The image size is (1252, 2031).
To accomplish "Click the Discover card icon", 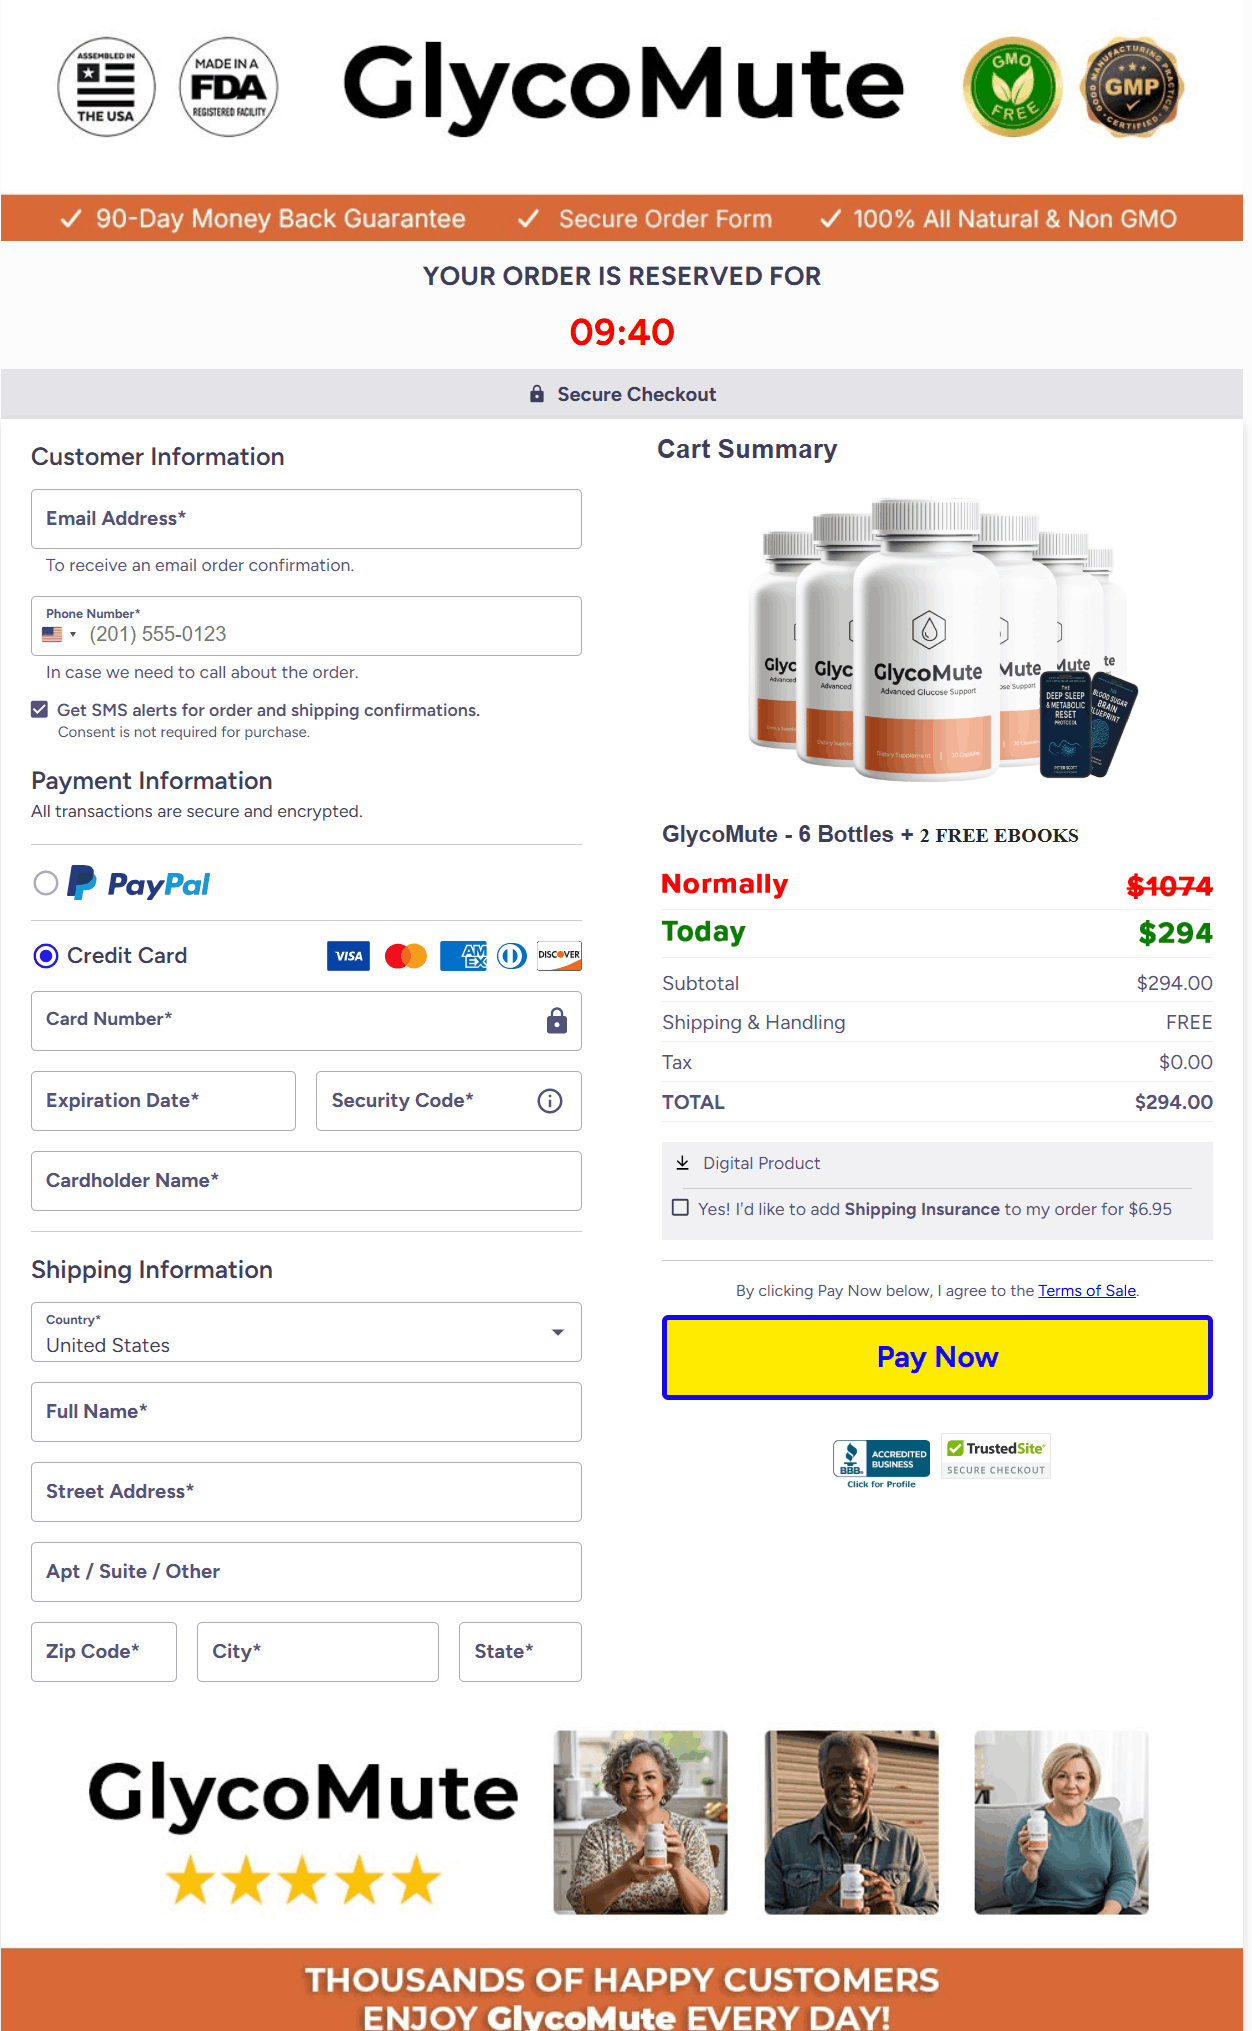I will click(x=557, y=956).
